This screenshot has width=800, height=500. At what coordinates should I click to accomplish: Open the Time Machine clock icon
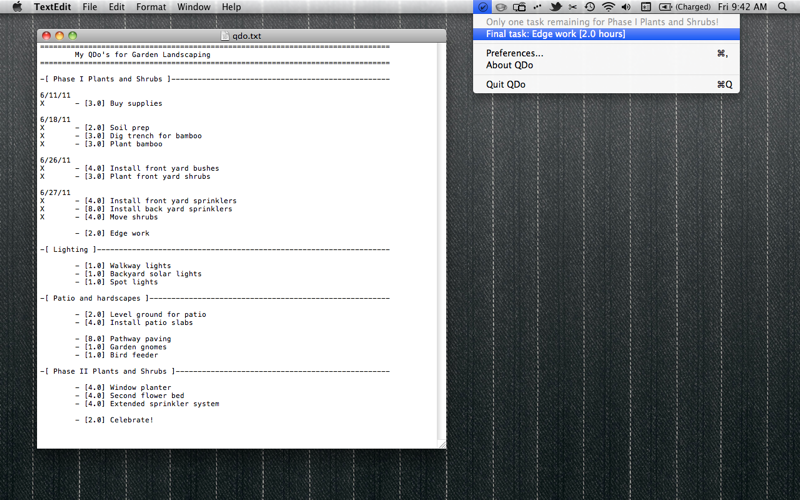click(x=590, y=7)
